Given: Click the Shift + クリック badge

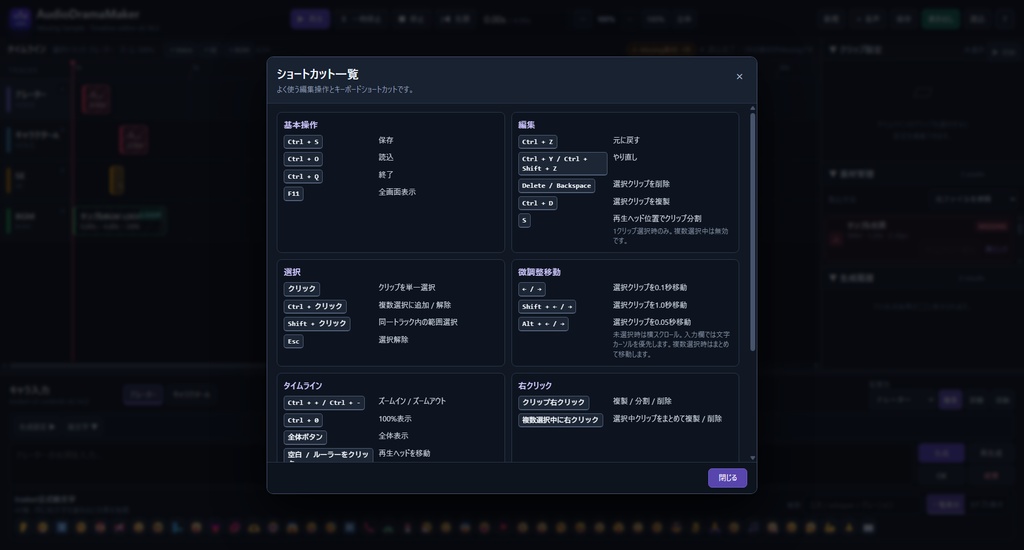Looking at the screenshot, I should (317, 324).
